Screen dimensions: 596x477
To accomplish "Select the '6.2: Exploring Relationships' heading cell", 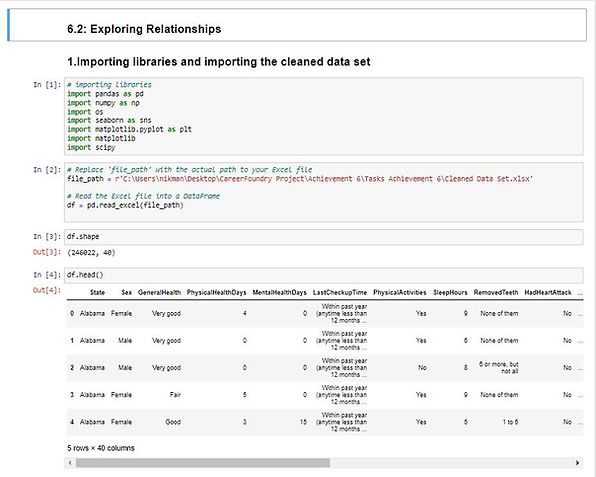I will pos(297,25).
